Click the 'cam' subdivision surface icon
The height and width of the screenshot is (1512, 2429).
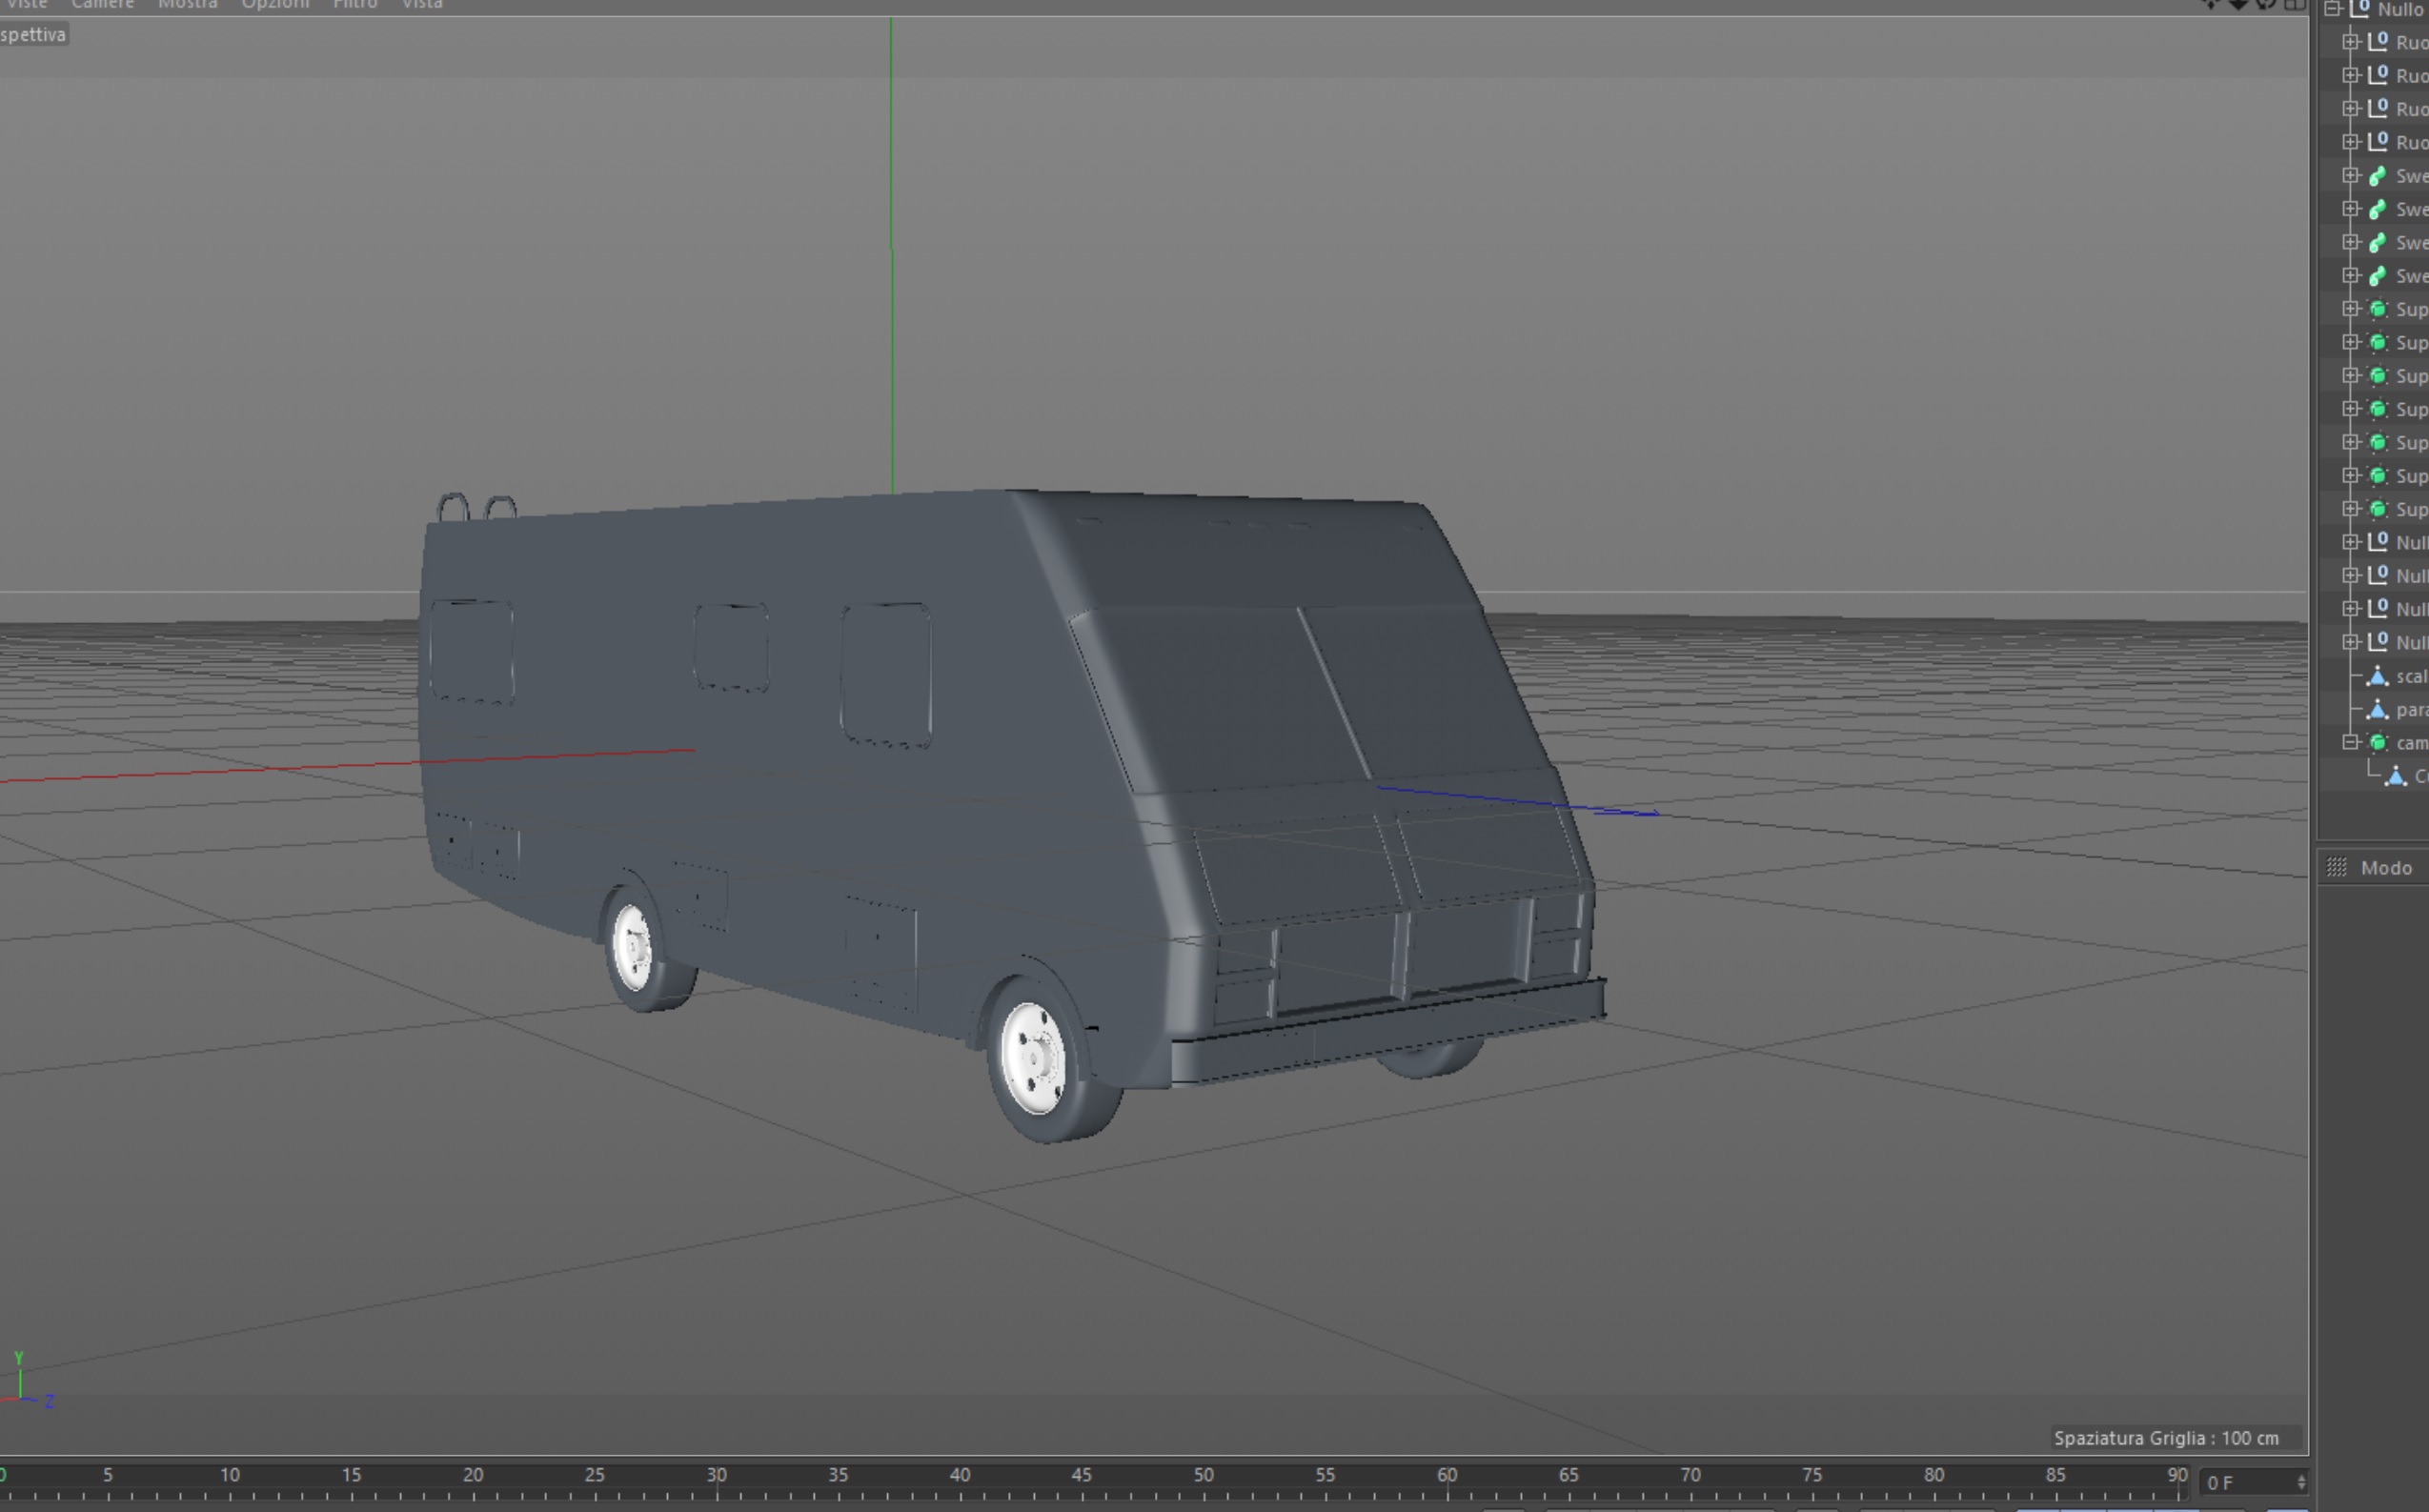coord(2378,743)
